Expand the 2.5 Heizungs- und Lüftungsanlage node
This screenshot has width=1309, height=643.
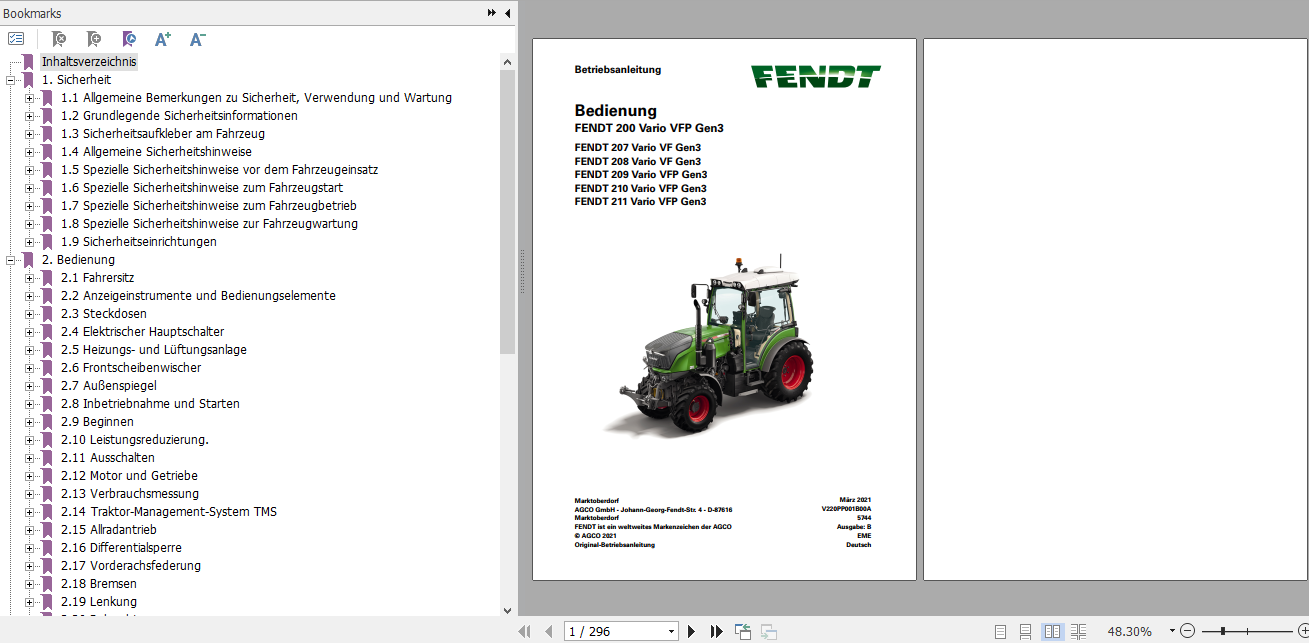click(x=29, y=350)
